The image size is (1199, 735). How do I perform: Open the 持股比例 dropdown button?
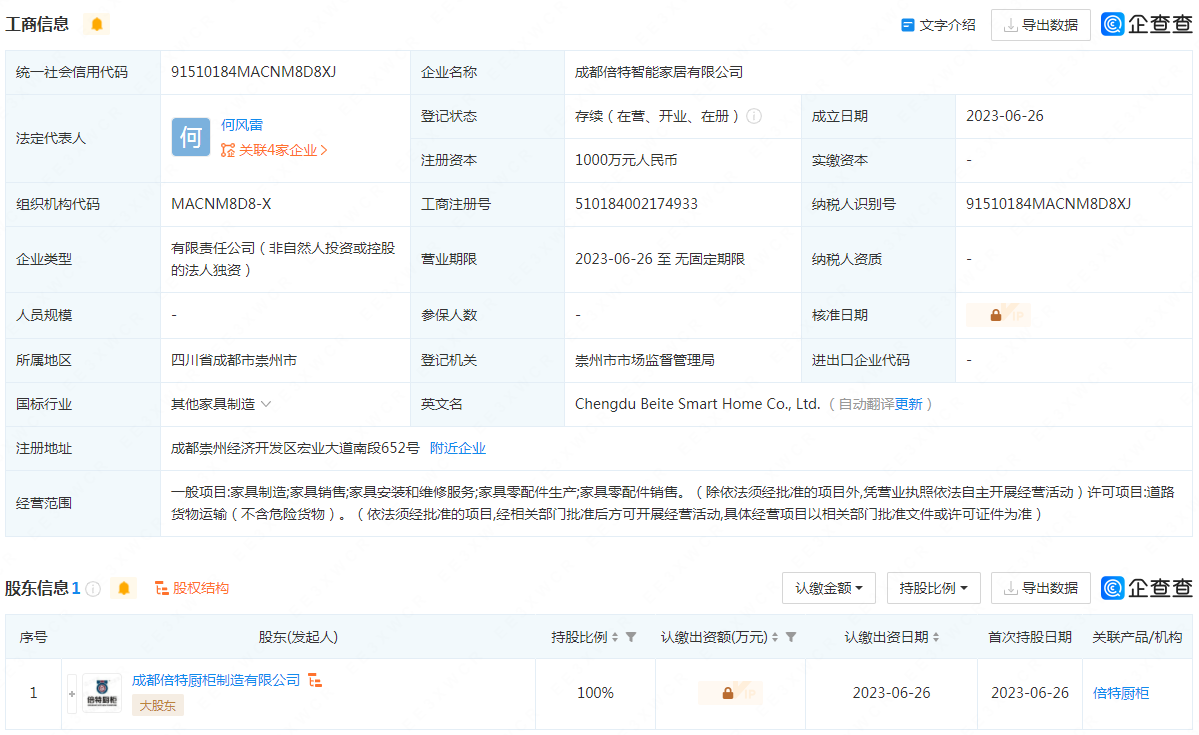click(x=933, y=588)
